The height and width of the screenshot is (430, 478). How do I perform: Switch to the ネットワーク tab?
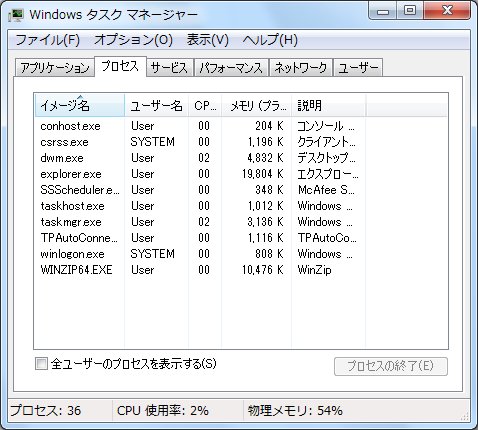coord(300,68)
